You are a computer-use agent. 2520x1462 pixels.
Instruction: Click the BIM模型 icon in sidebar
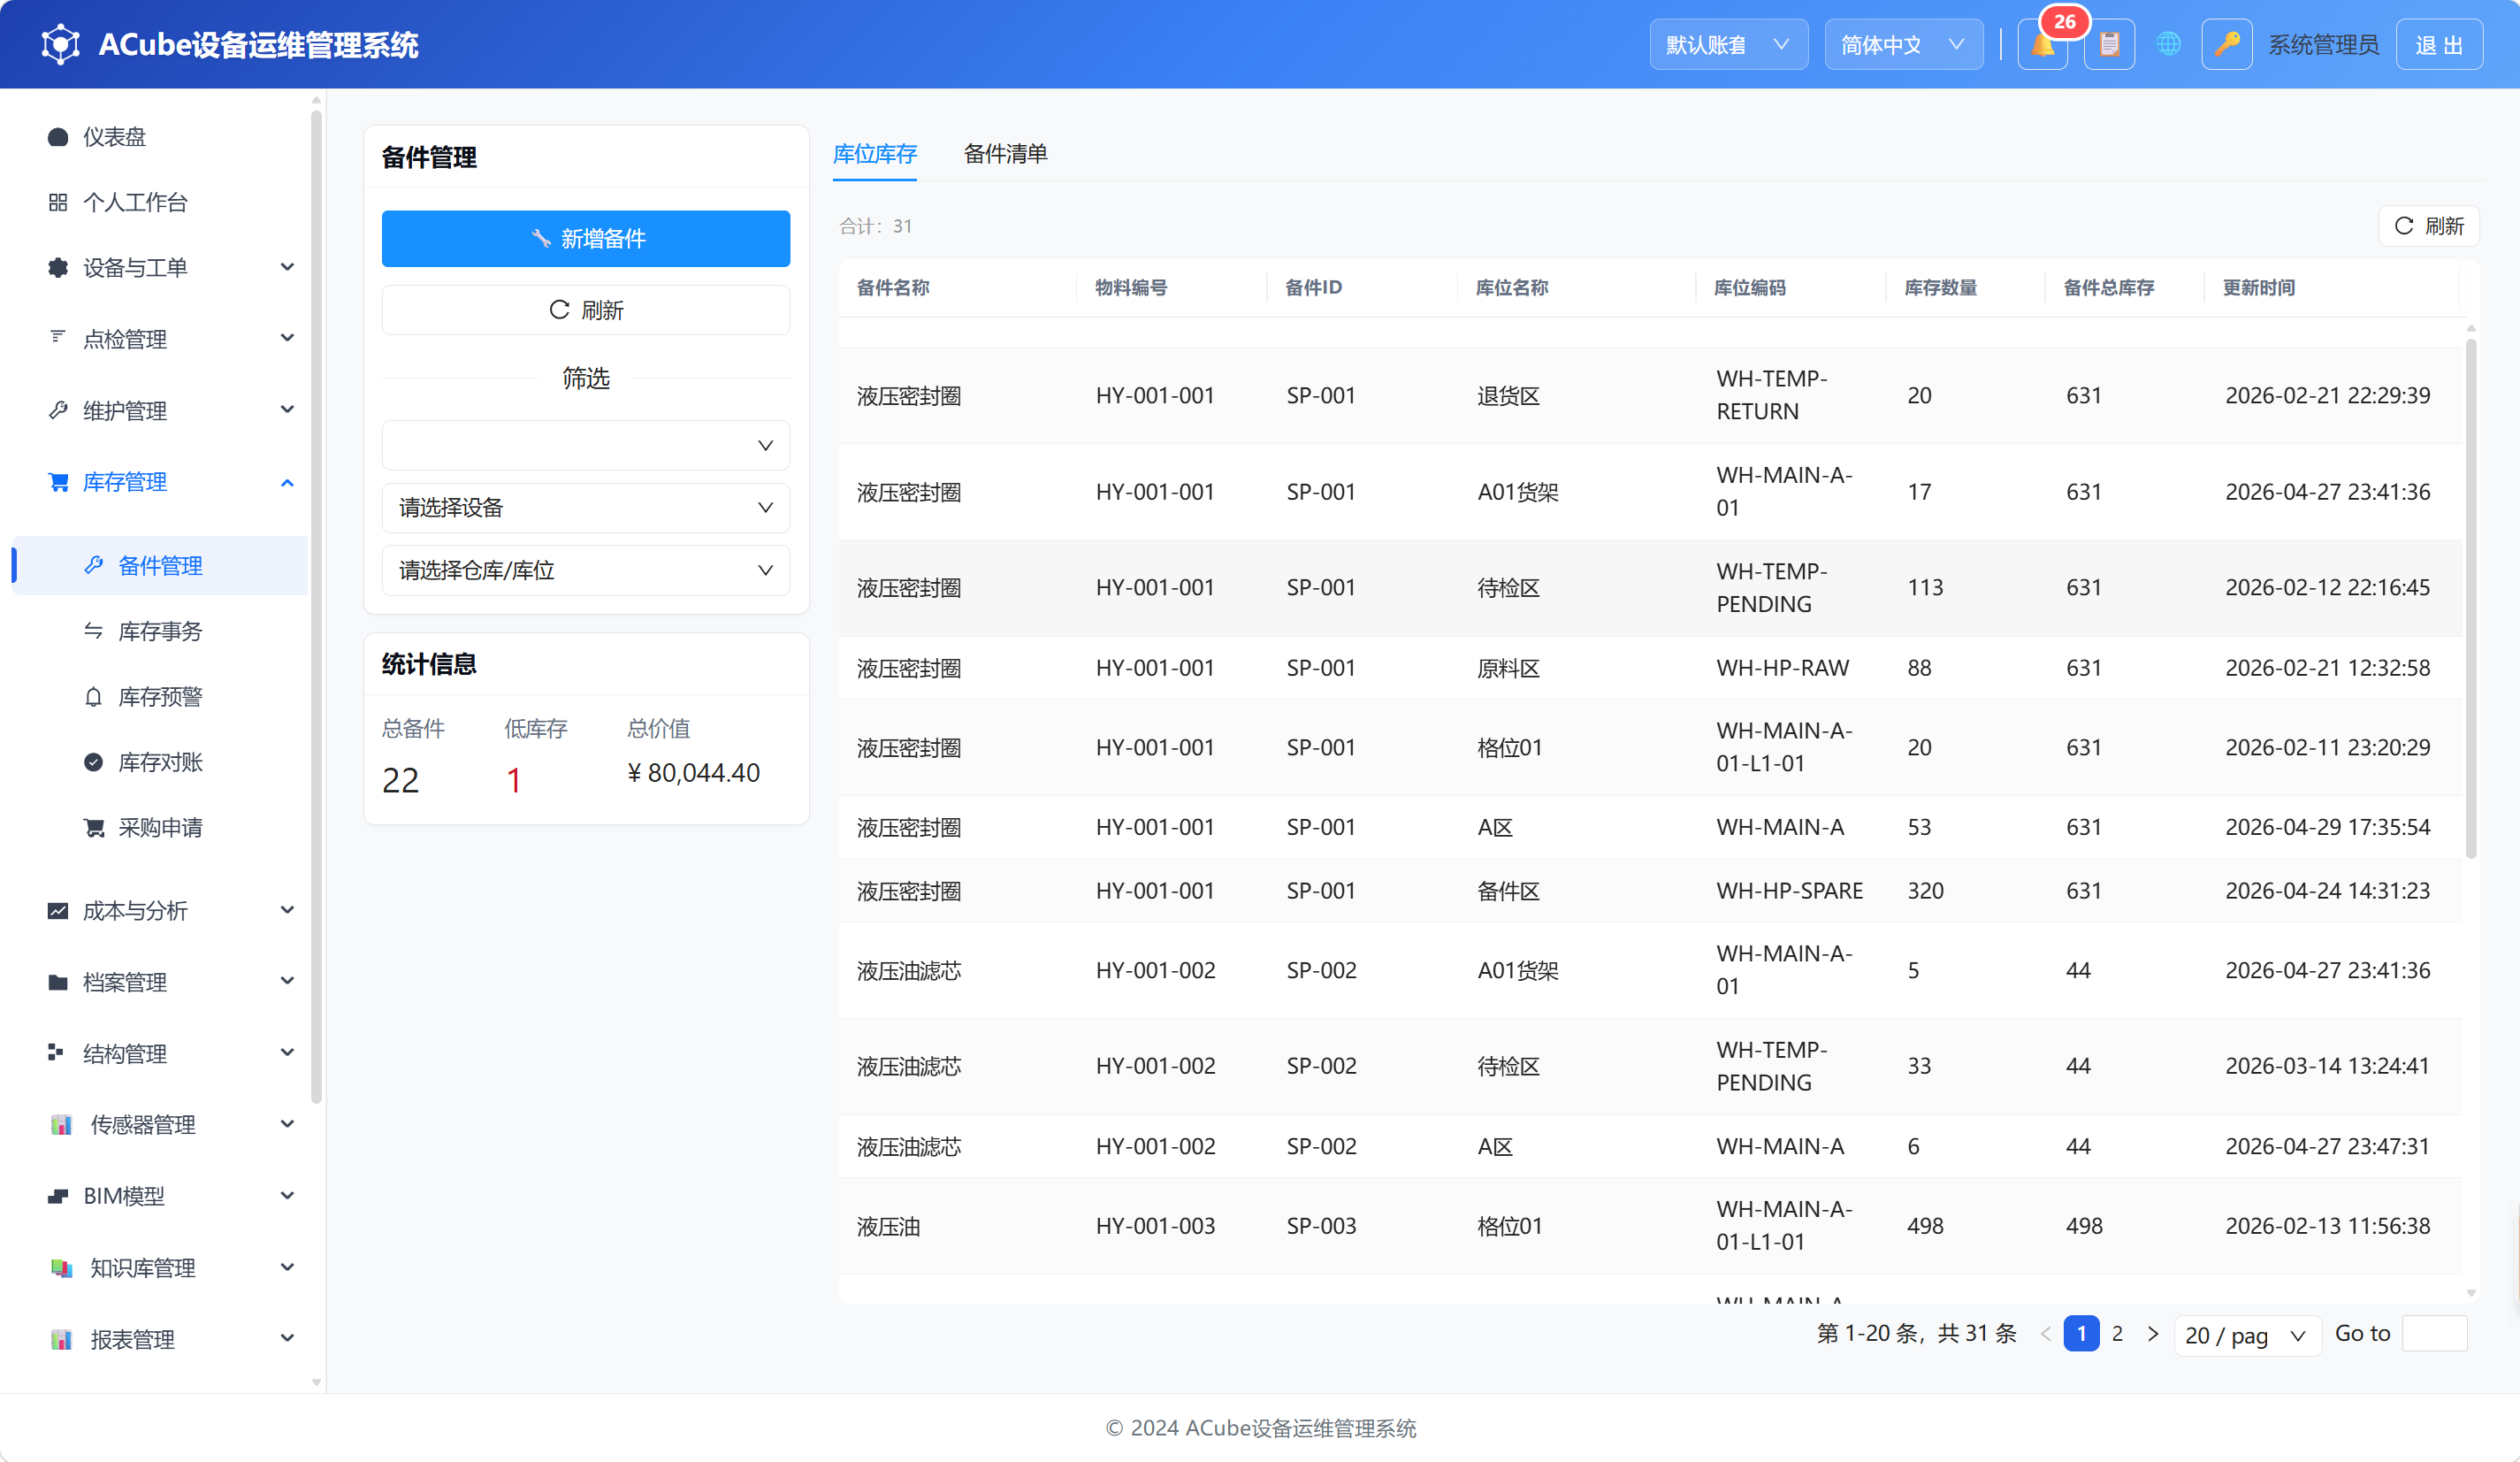pos(58,1196)
